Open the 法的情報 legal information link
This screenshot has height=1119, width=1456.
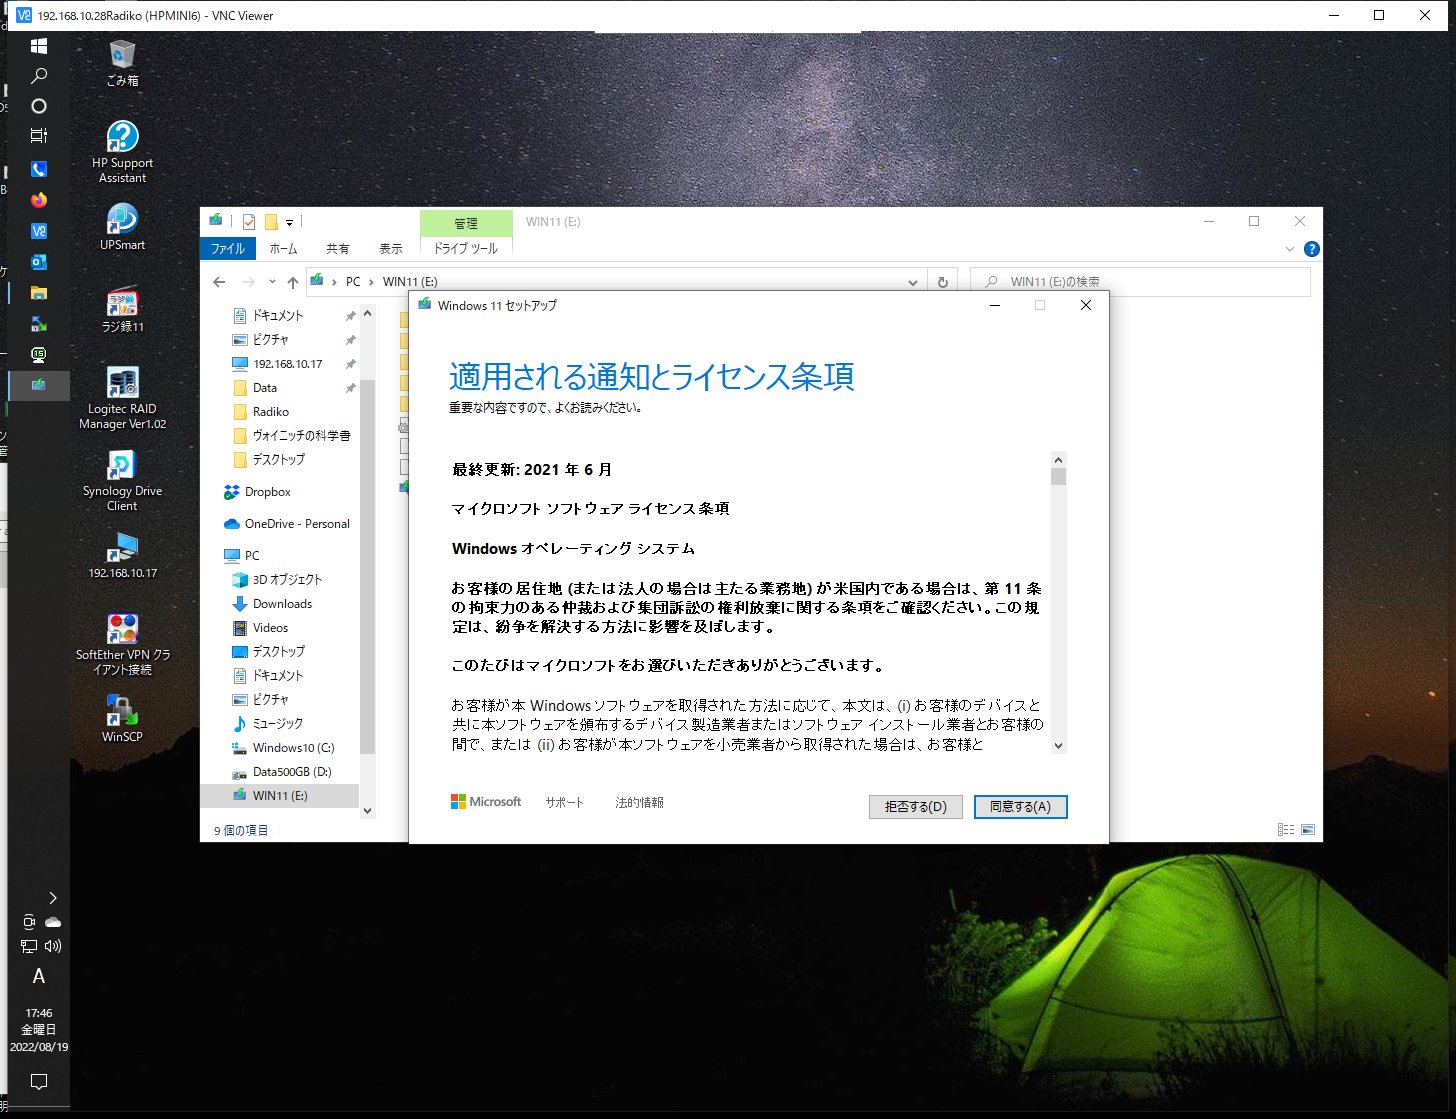[639, 803]
